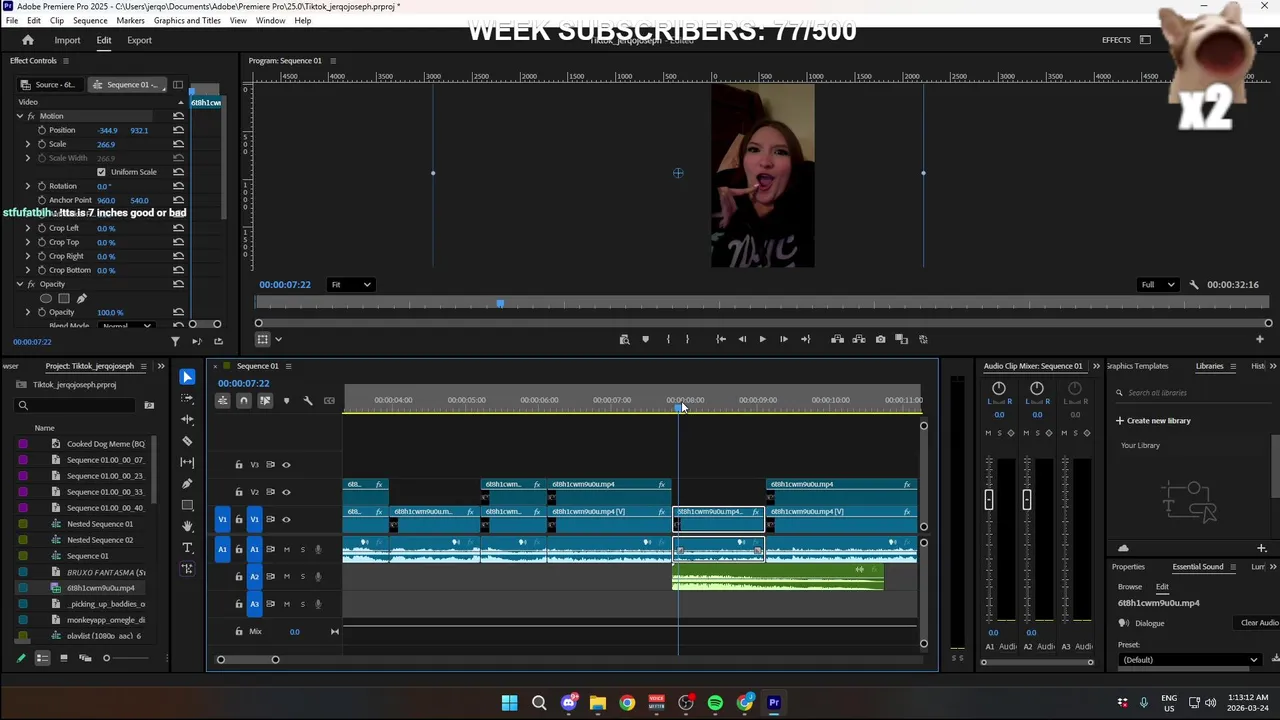This screenshot has height=720, width=1280.
Task: Expand the Scale property
Action: coord(28,144)
